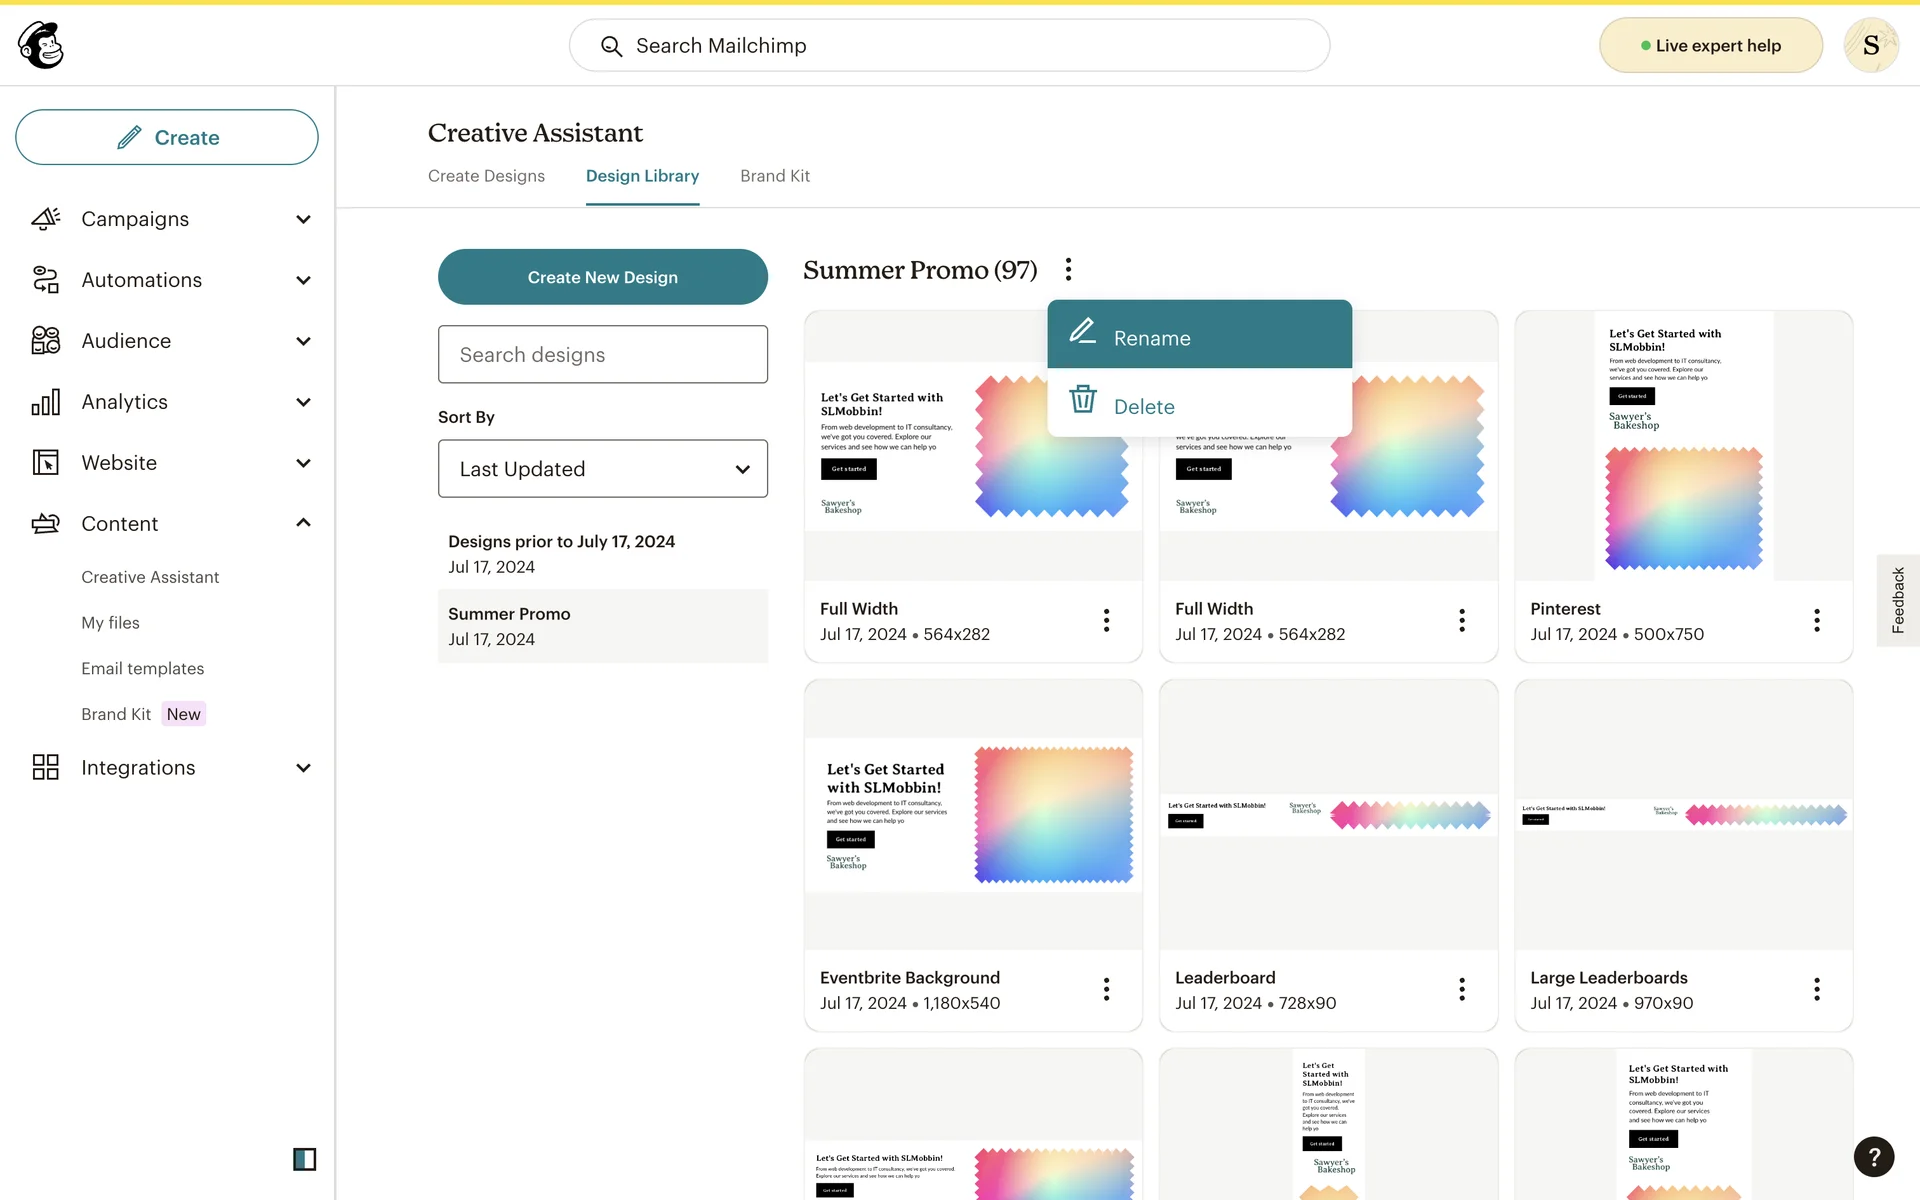Open Leaderboard design three-dot menu
This screenshot has height=1200, width=1920.
coord(1461,989)
